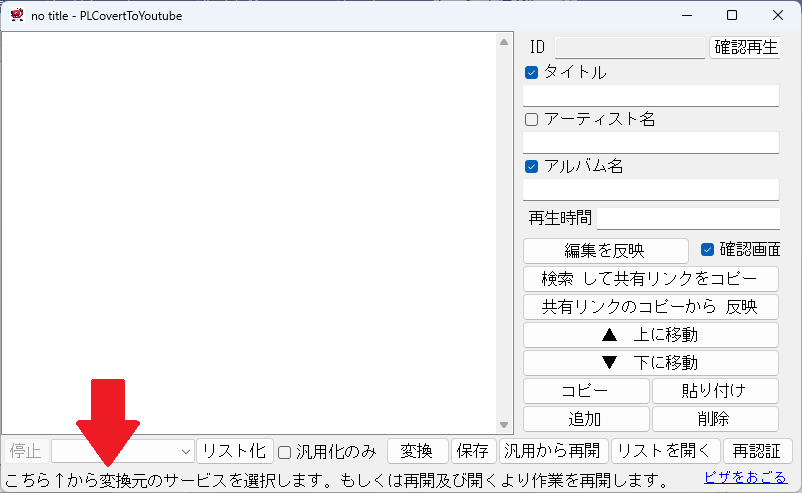The image size is (802, 493).
Task: Move item down with ▼ 下に移動
Action: [x=650, y=362]
